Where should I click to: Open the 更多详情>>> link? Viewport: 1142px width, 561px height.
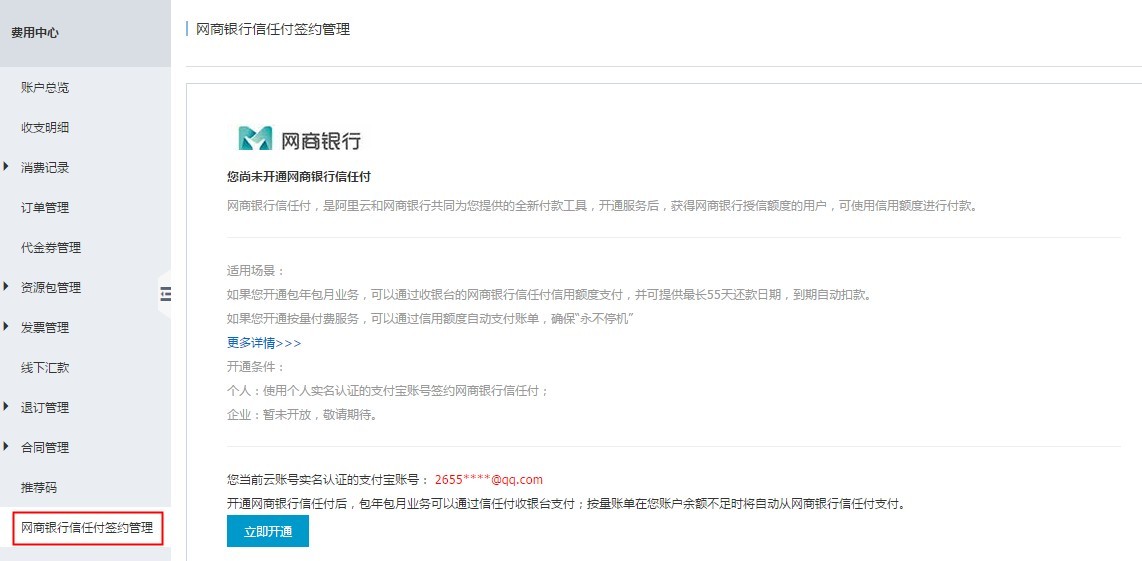coord(264,342)
